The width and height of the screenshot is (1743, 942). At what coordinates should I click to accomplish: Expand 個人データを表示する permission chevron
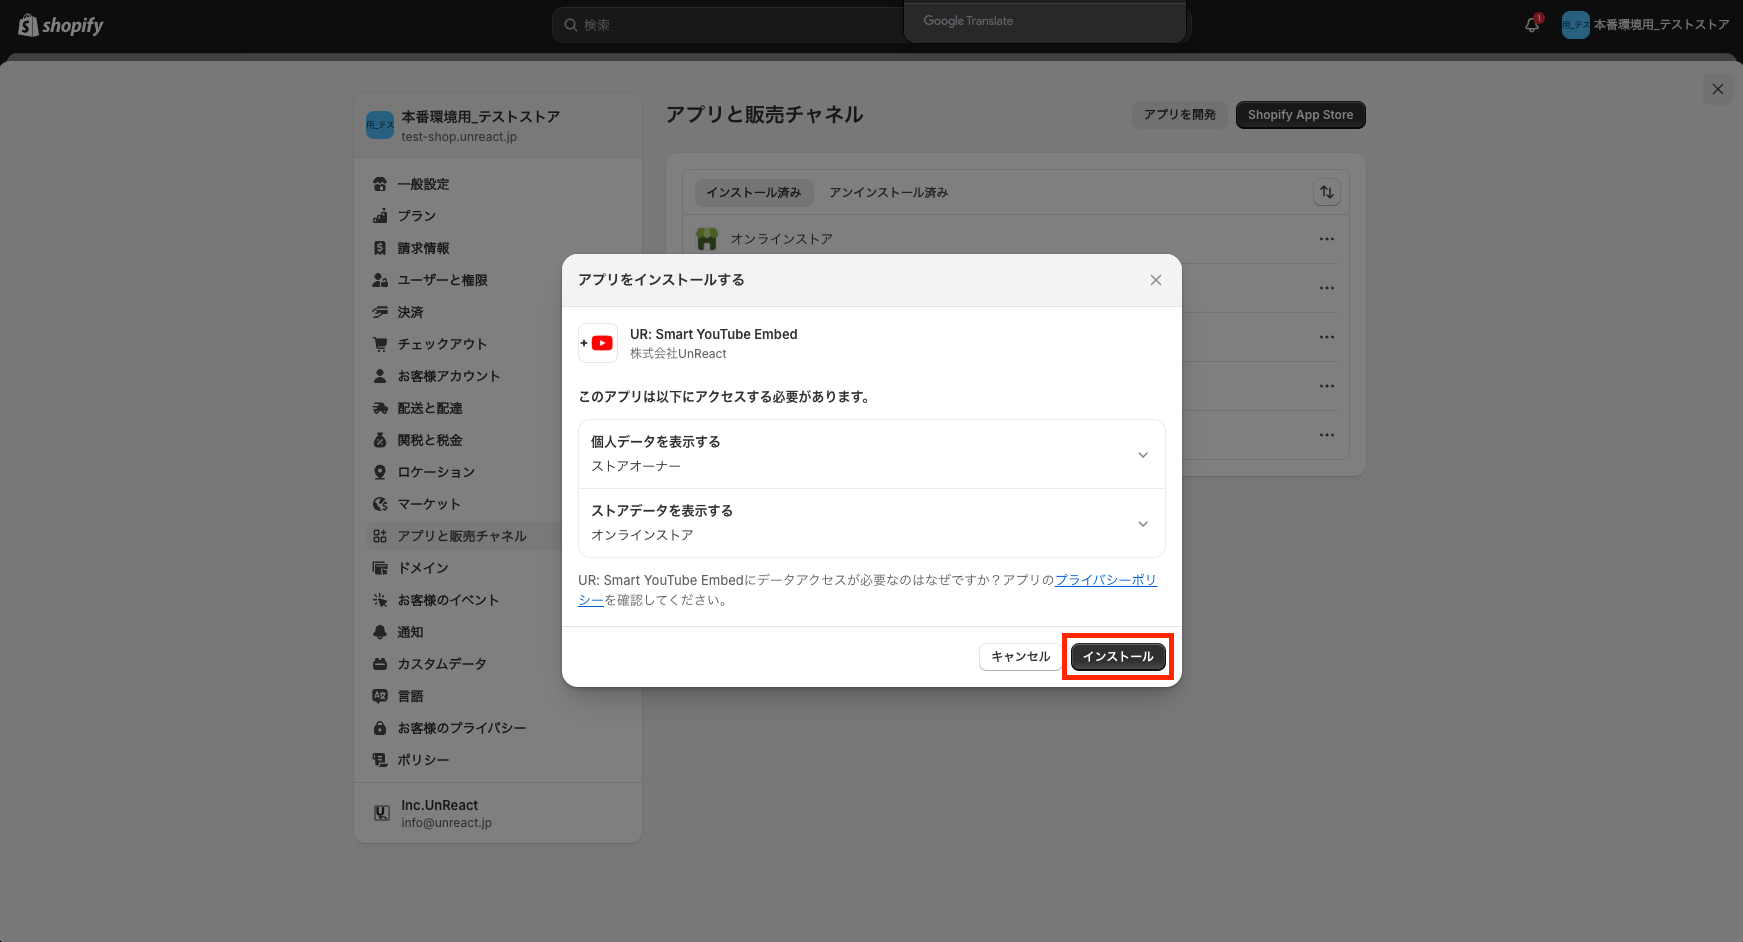coord(1143,455)
